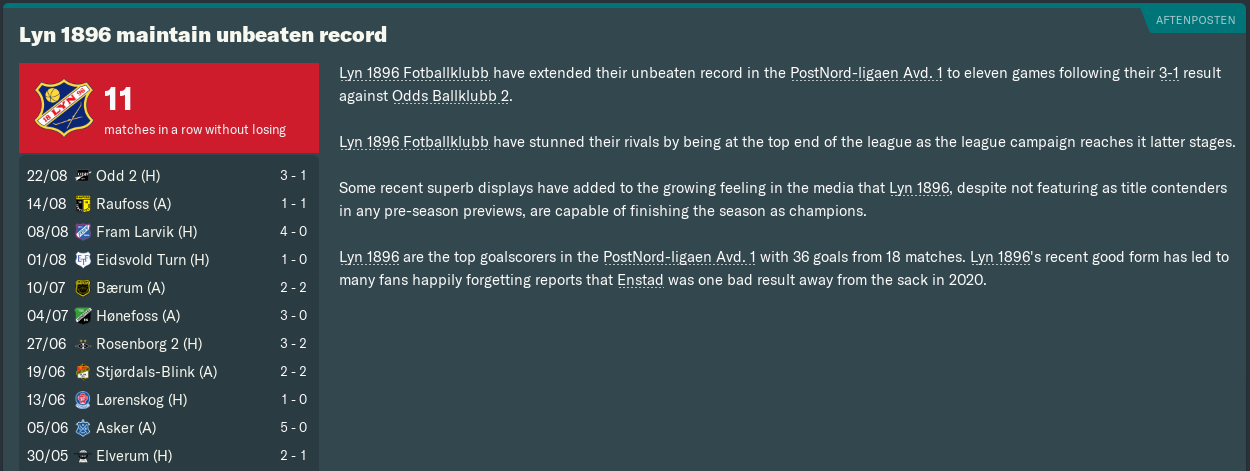Open first PostNord-ligaen Avd. 1 link

point(866,73)
